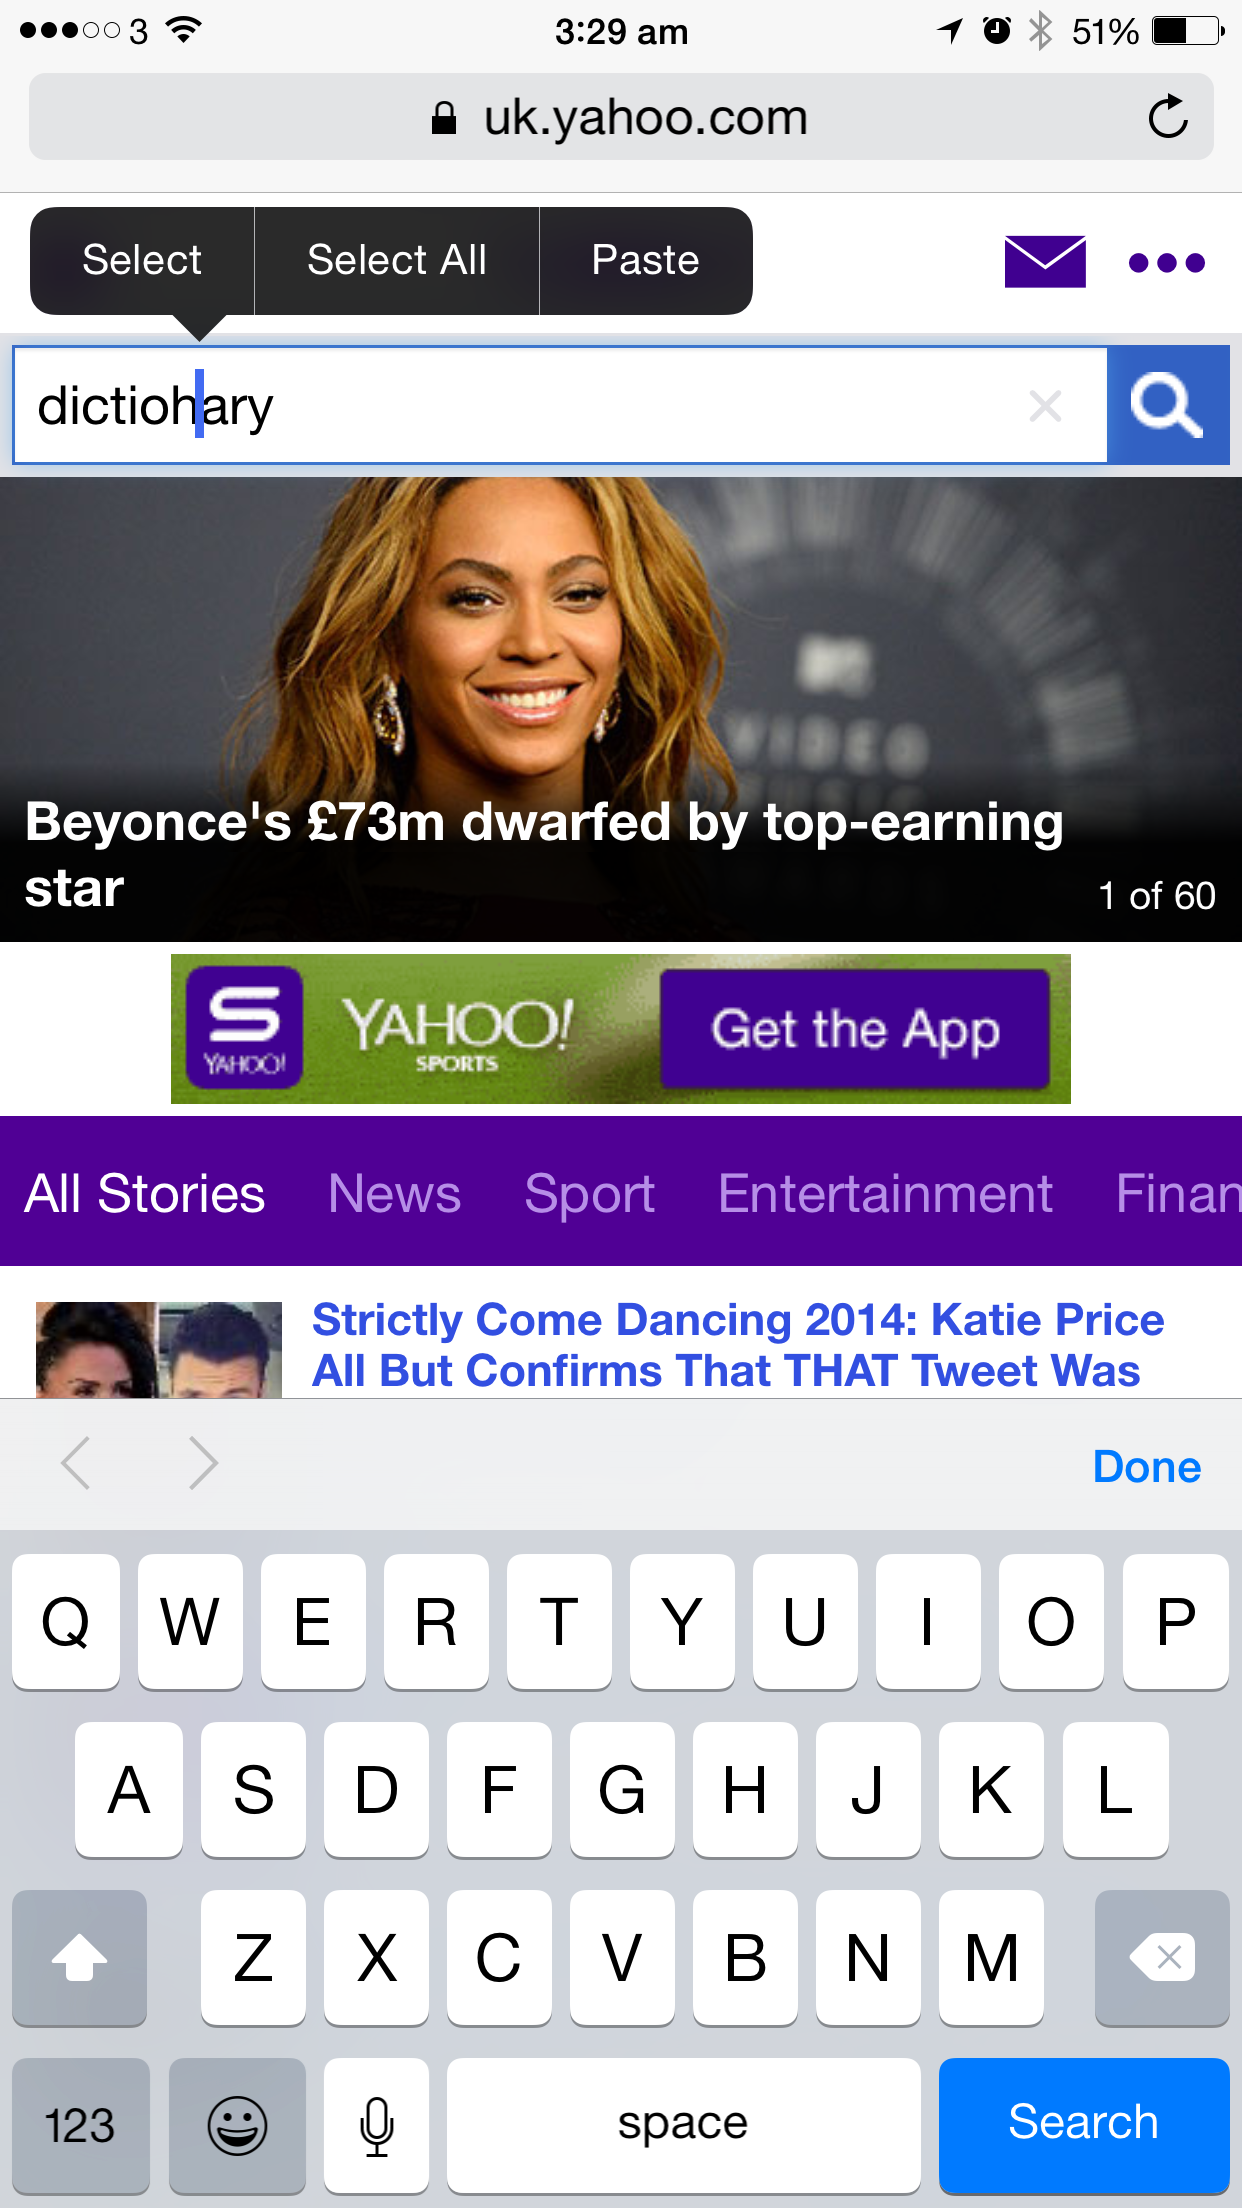
Task: Switch keyboard to 123 numbers layout
Action: (81, 2124)
